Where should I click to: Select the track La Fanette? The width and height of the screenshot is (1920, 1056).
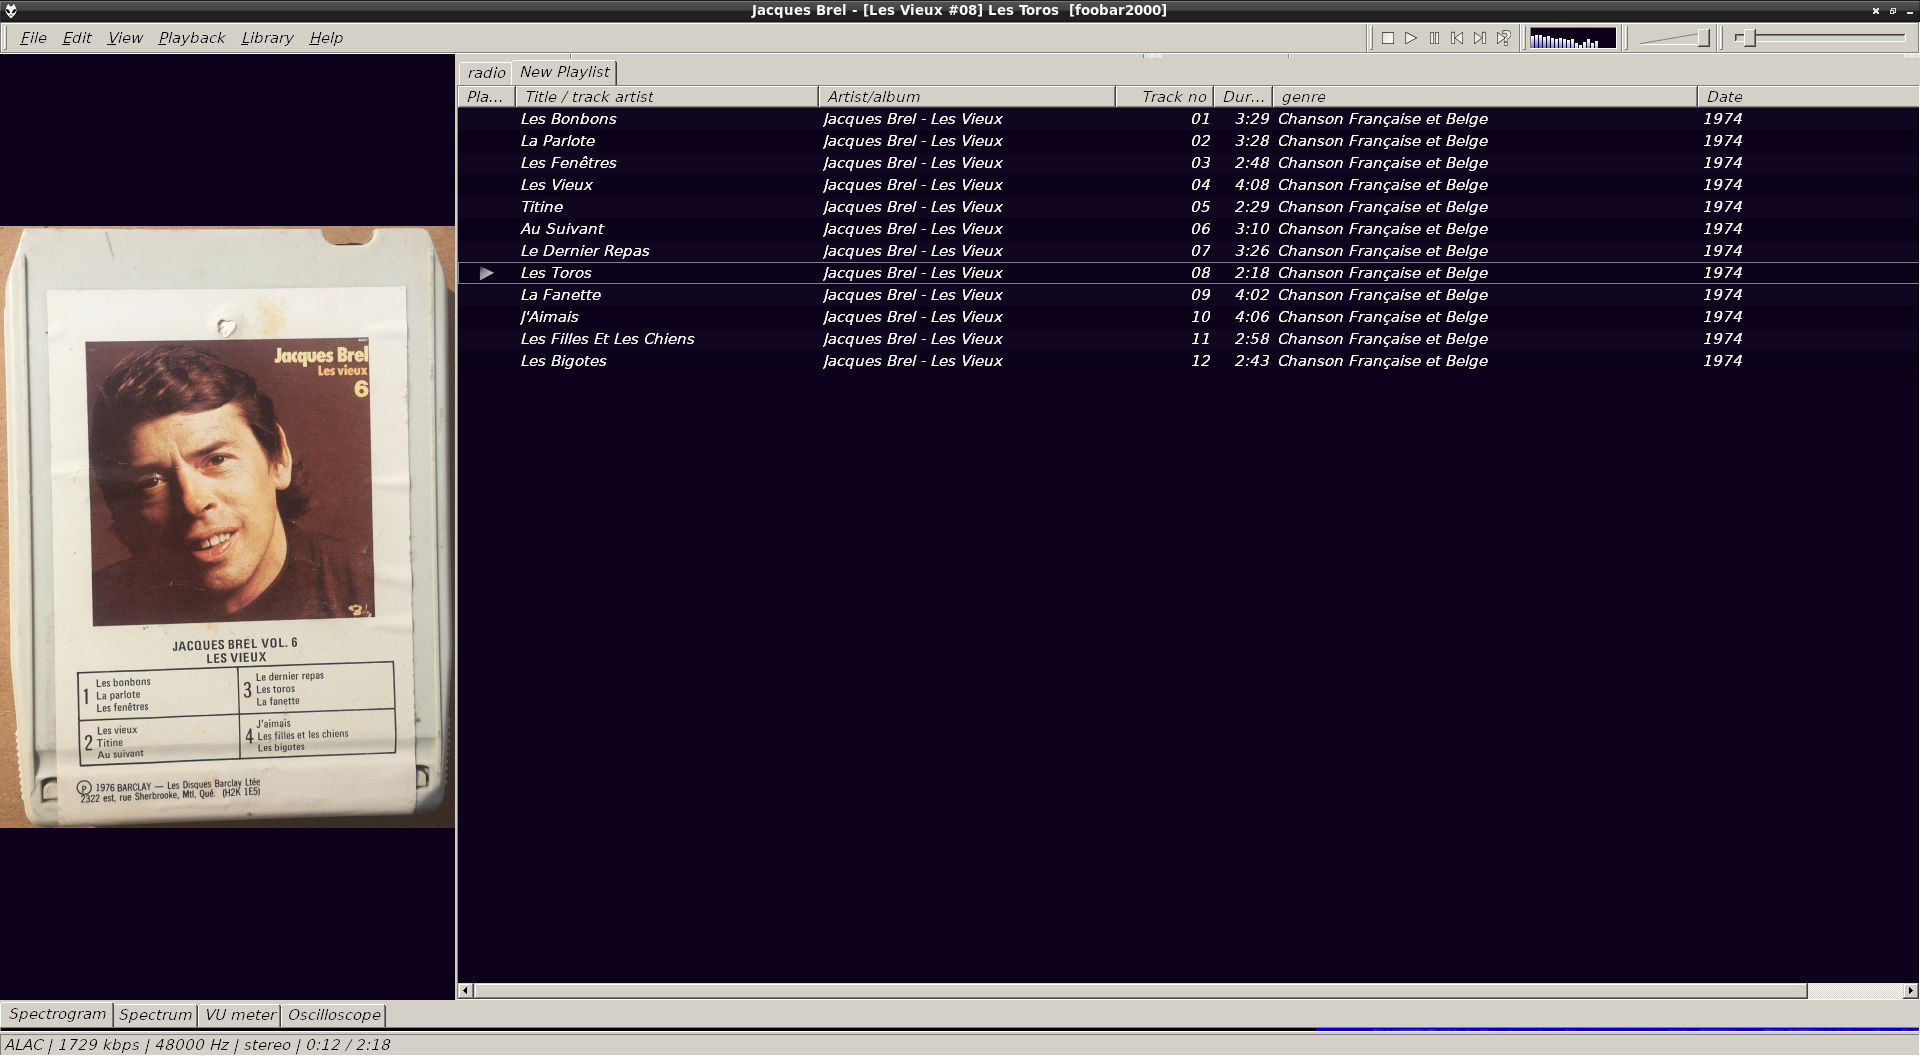[x=1188, y=295]
